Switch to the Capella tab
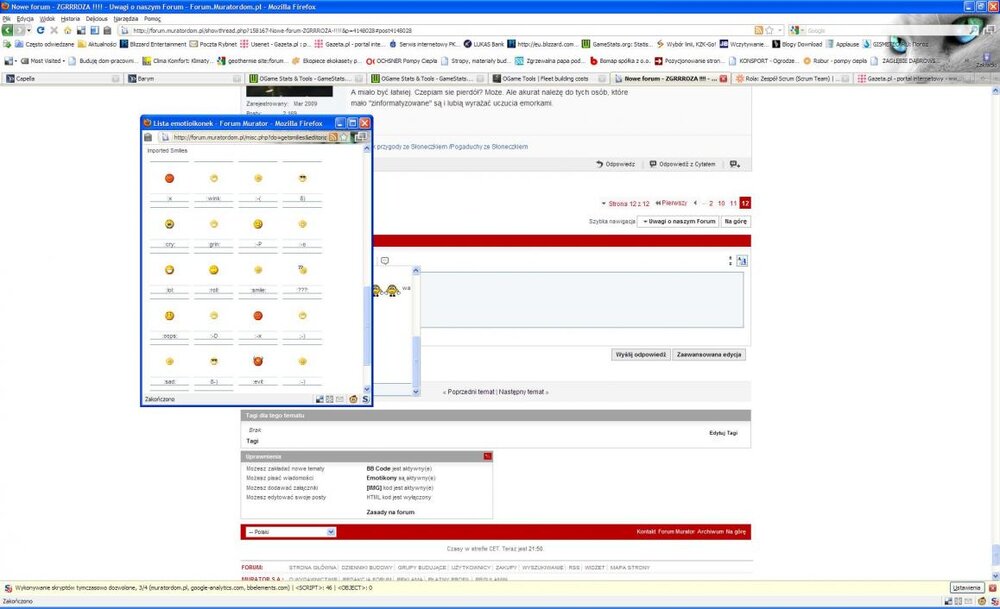1000x609 pixels. (x=25, y=77)
